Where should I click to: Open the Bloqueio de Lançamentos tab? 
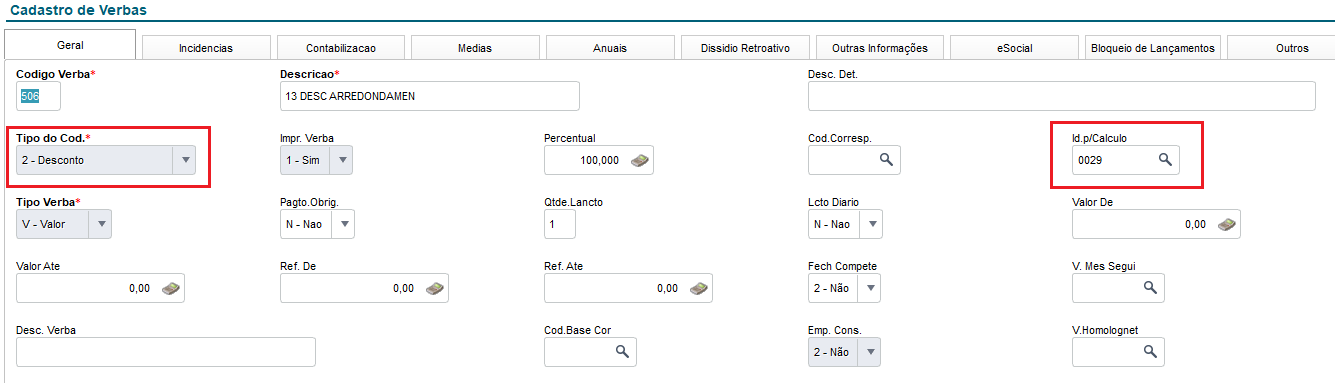pyautogui.click(x=1150, y=48)
